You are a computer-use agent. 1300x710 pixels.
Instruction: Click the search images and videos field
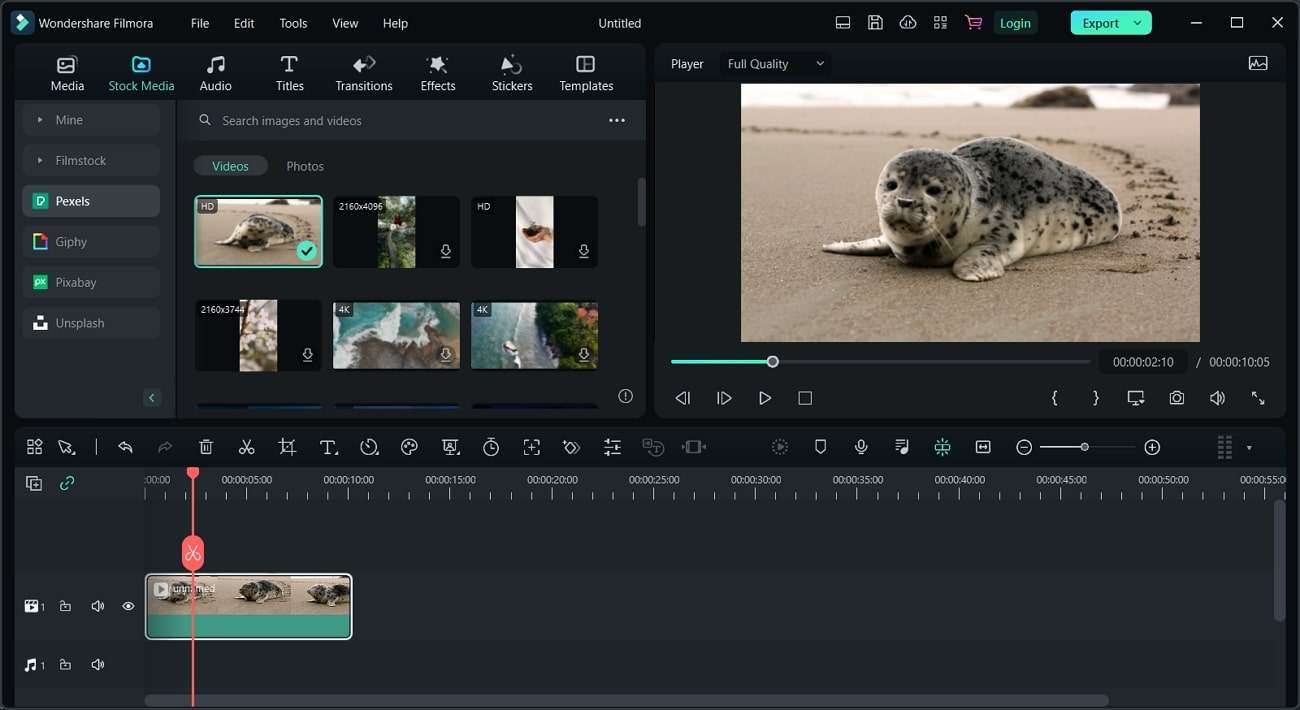(x=400, y=120)
